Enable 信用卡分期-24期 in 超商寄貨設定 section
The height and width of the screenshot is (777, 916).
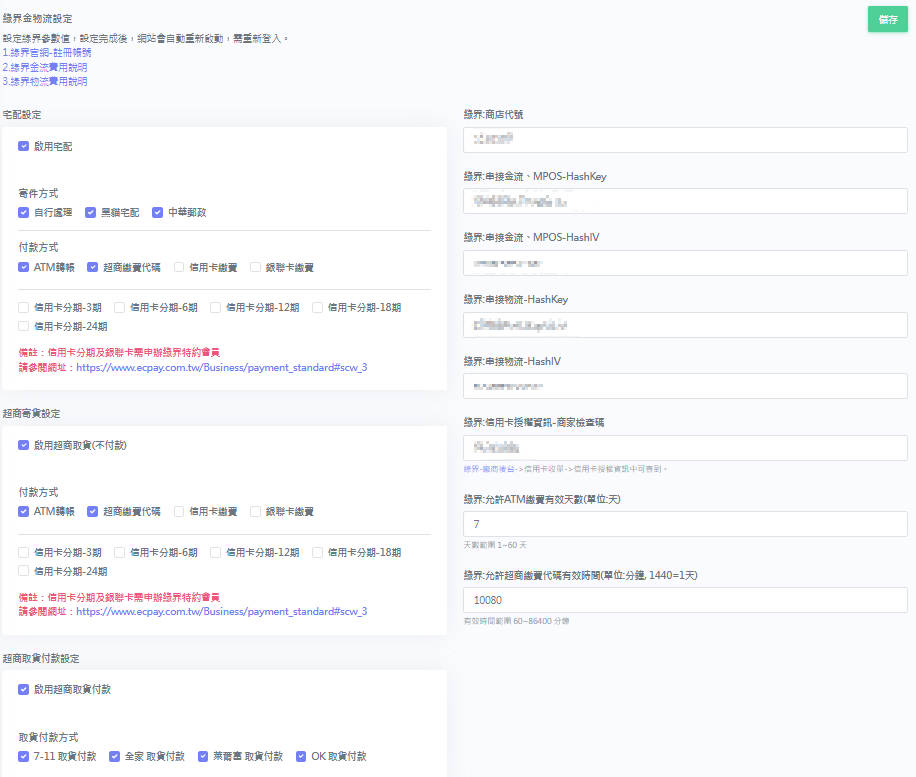click(x=24, y=571)
